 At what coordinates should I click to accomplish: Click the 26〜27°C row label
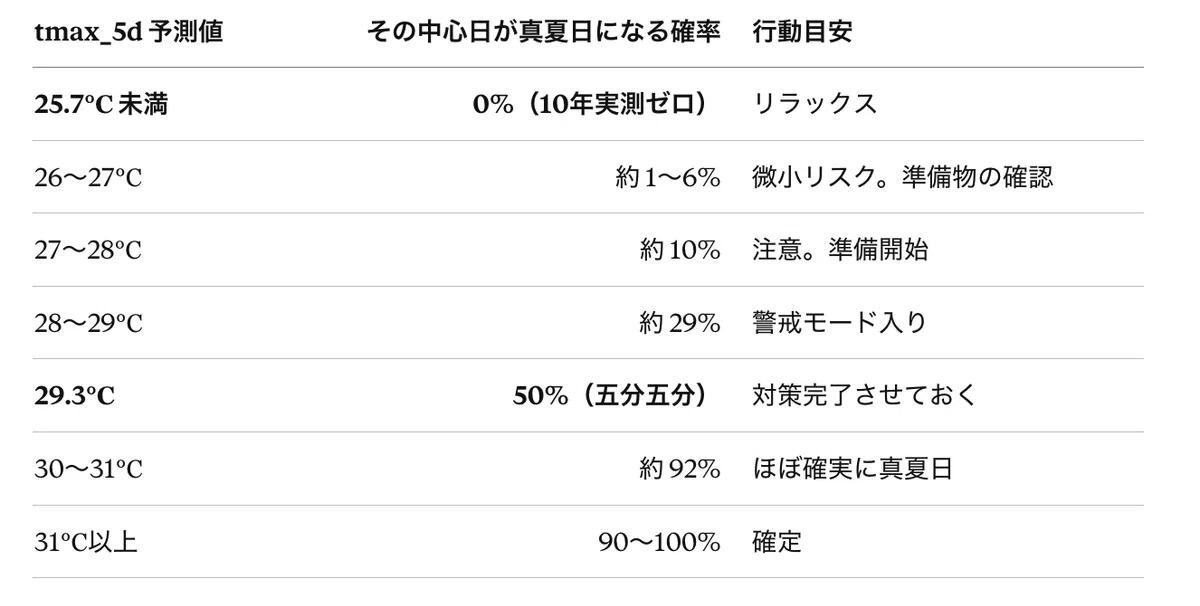pyautogui.click(x=88, y=177)
